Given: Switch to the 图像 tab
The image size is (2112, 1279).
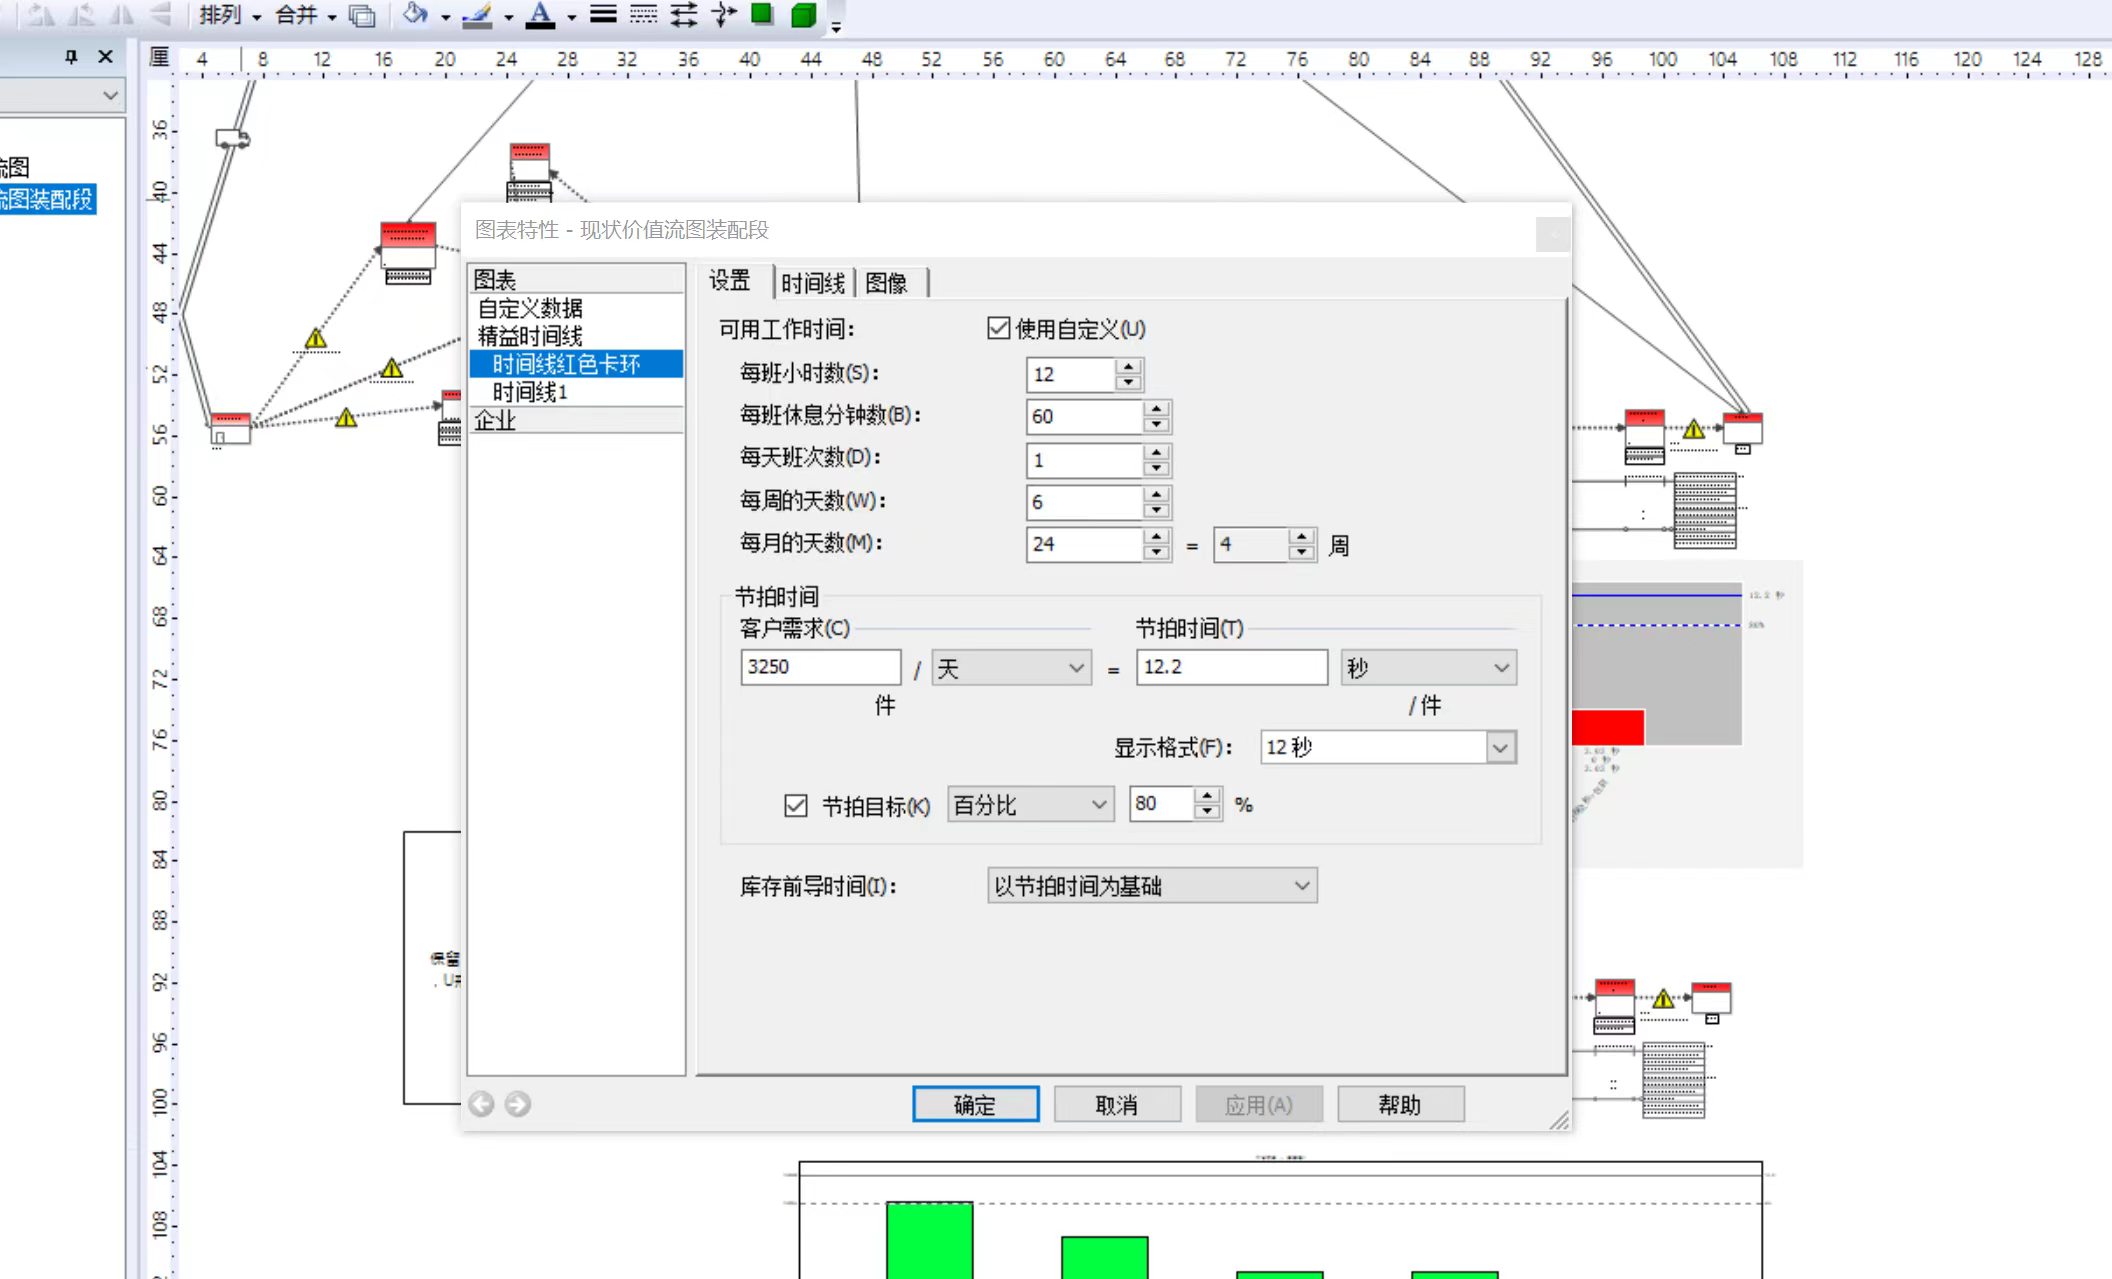Looking at the screenshot, I should (887, 283).
